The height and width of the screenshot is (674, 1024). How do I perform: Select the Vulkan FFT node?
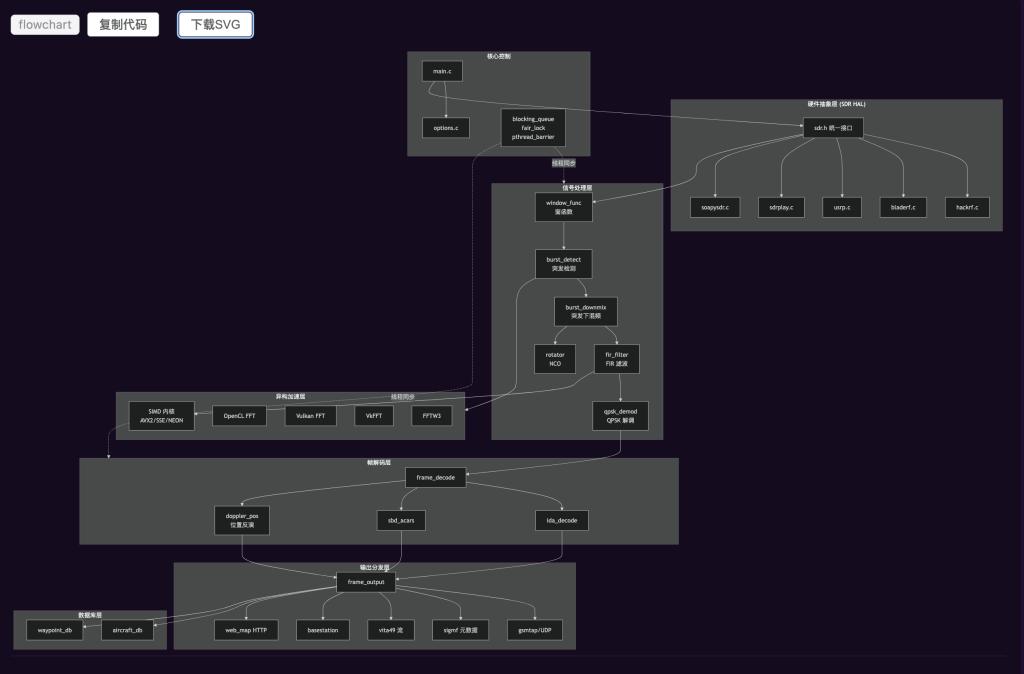tap(311, 416)
